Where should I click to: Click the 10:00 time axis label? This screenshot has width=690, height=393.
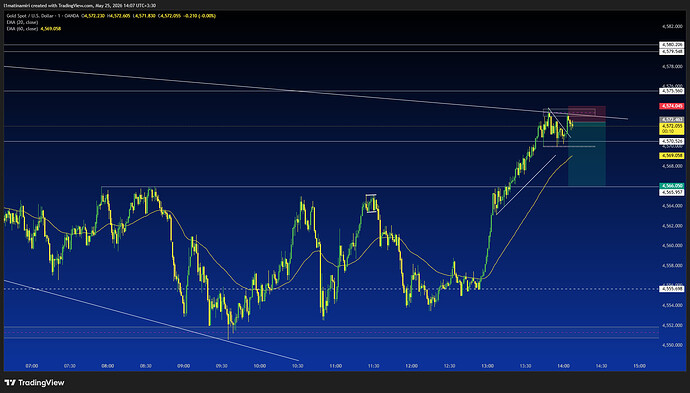click(x=260, y=366)
